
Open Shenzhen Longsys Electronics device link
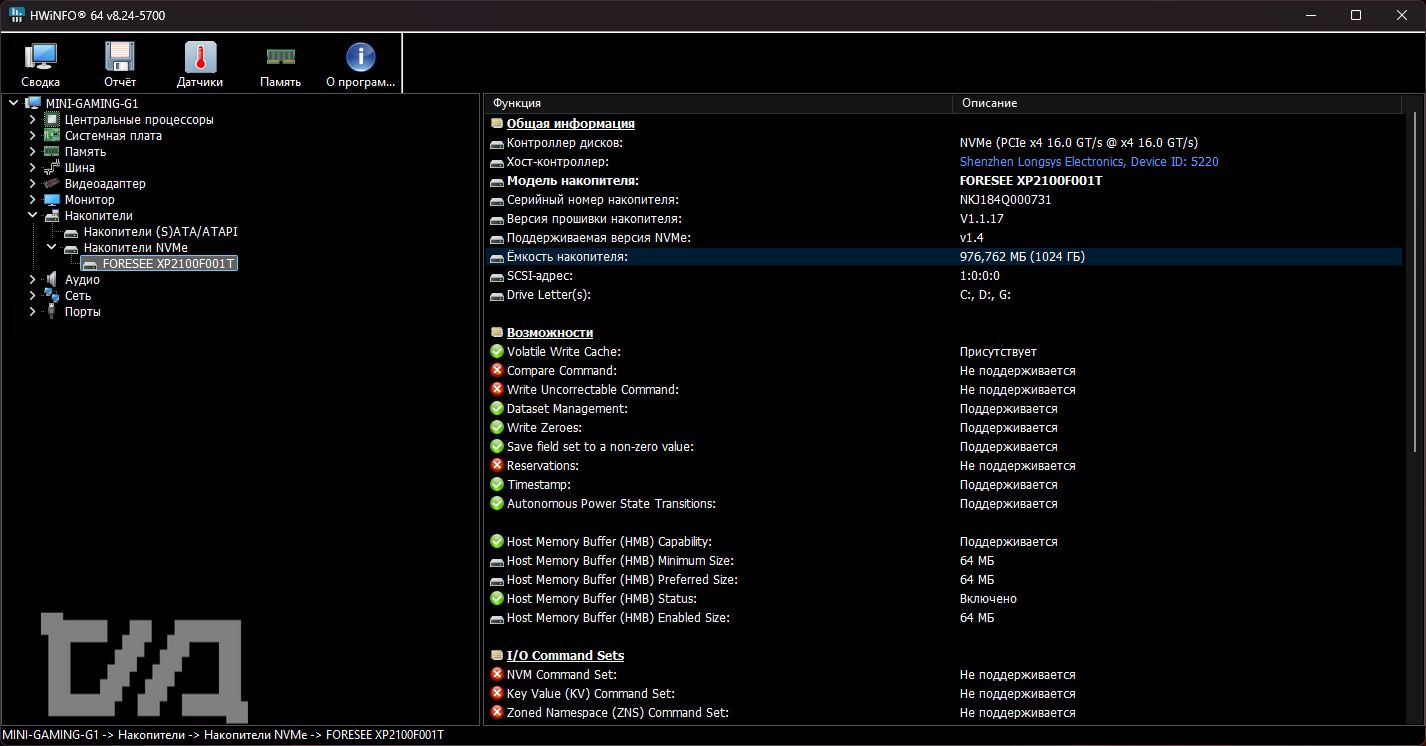pyautogui.click(x=1089, y=162)
